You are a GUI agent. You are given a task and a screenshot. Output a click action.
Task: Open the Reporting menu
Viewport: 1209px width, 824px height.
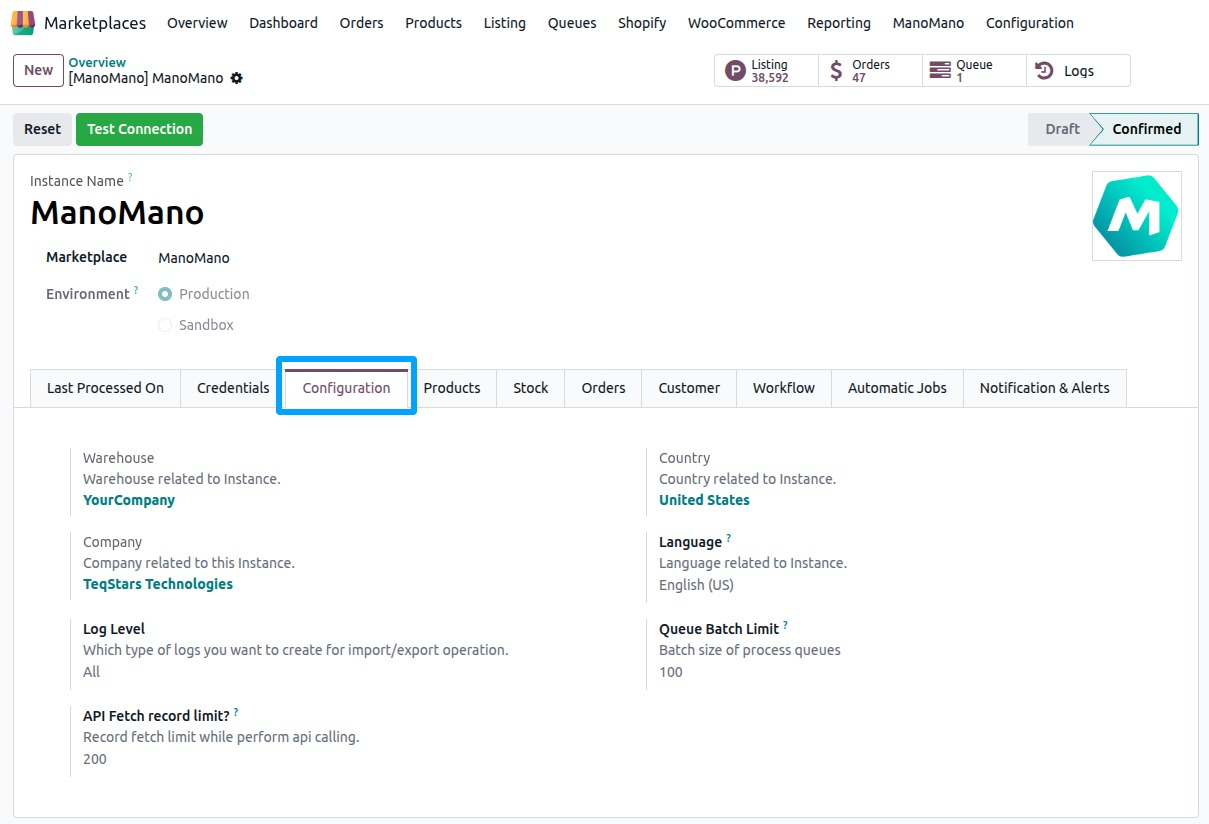click(839, 23)
